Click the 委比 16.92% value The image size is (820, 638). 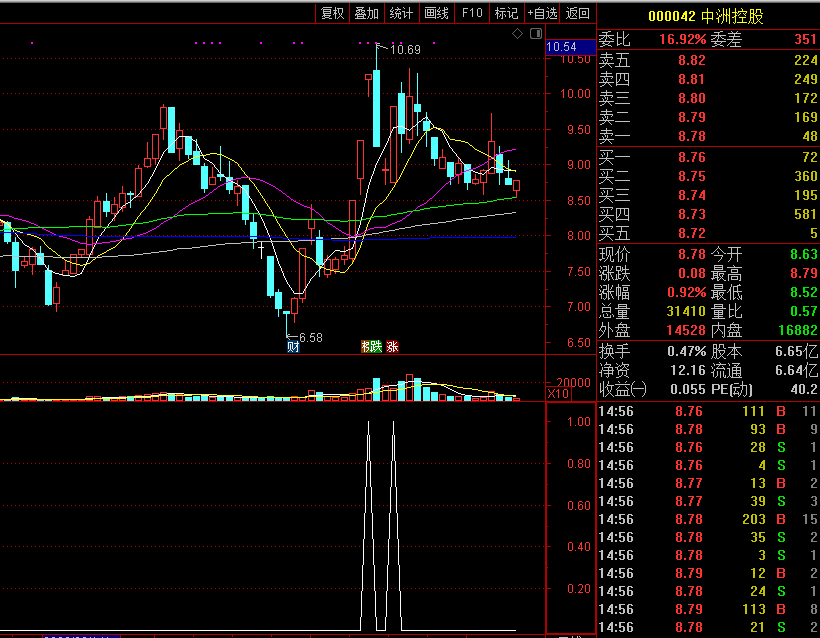pos(682,39)
